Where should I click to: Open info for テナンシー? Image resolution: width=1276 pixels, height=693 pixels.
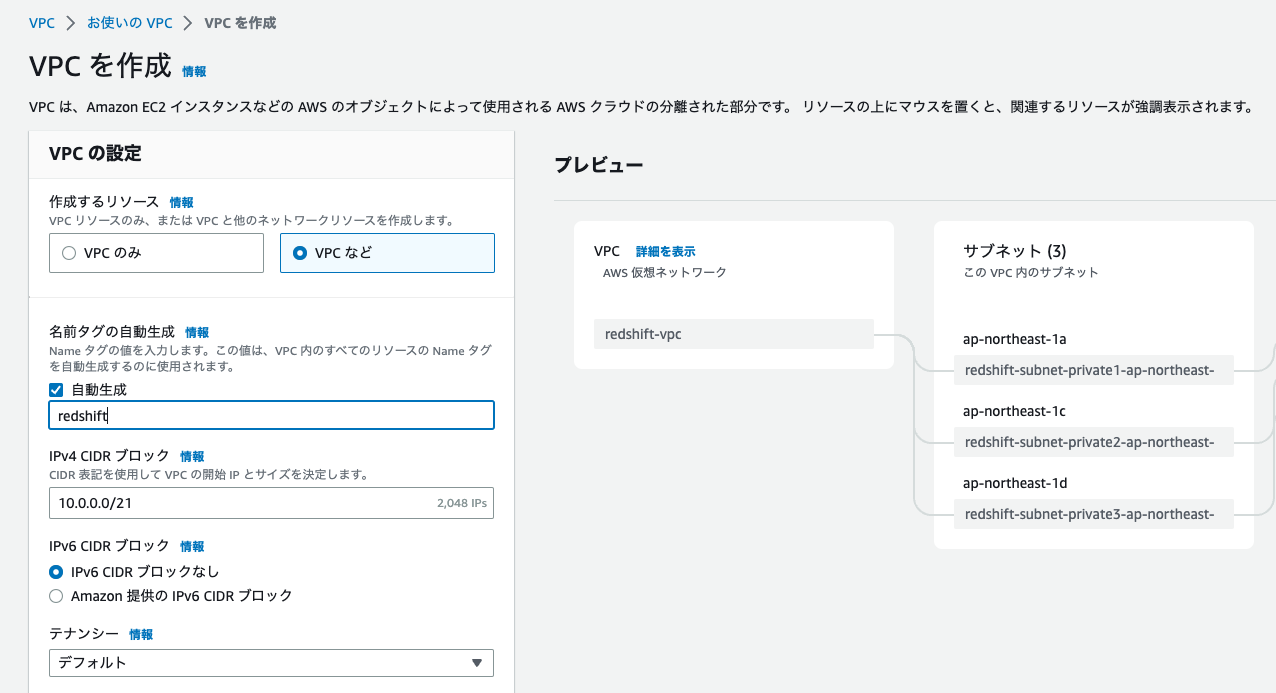pyautogui.click(x=142, y=633)
